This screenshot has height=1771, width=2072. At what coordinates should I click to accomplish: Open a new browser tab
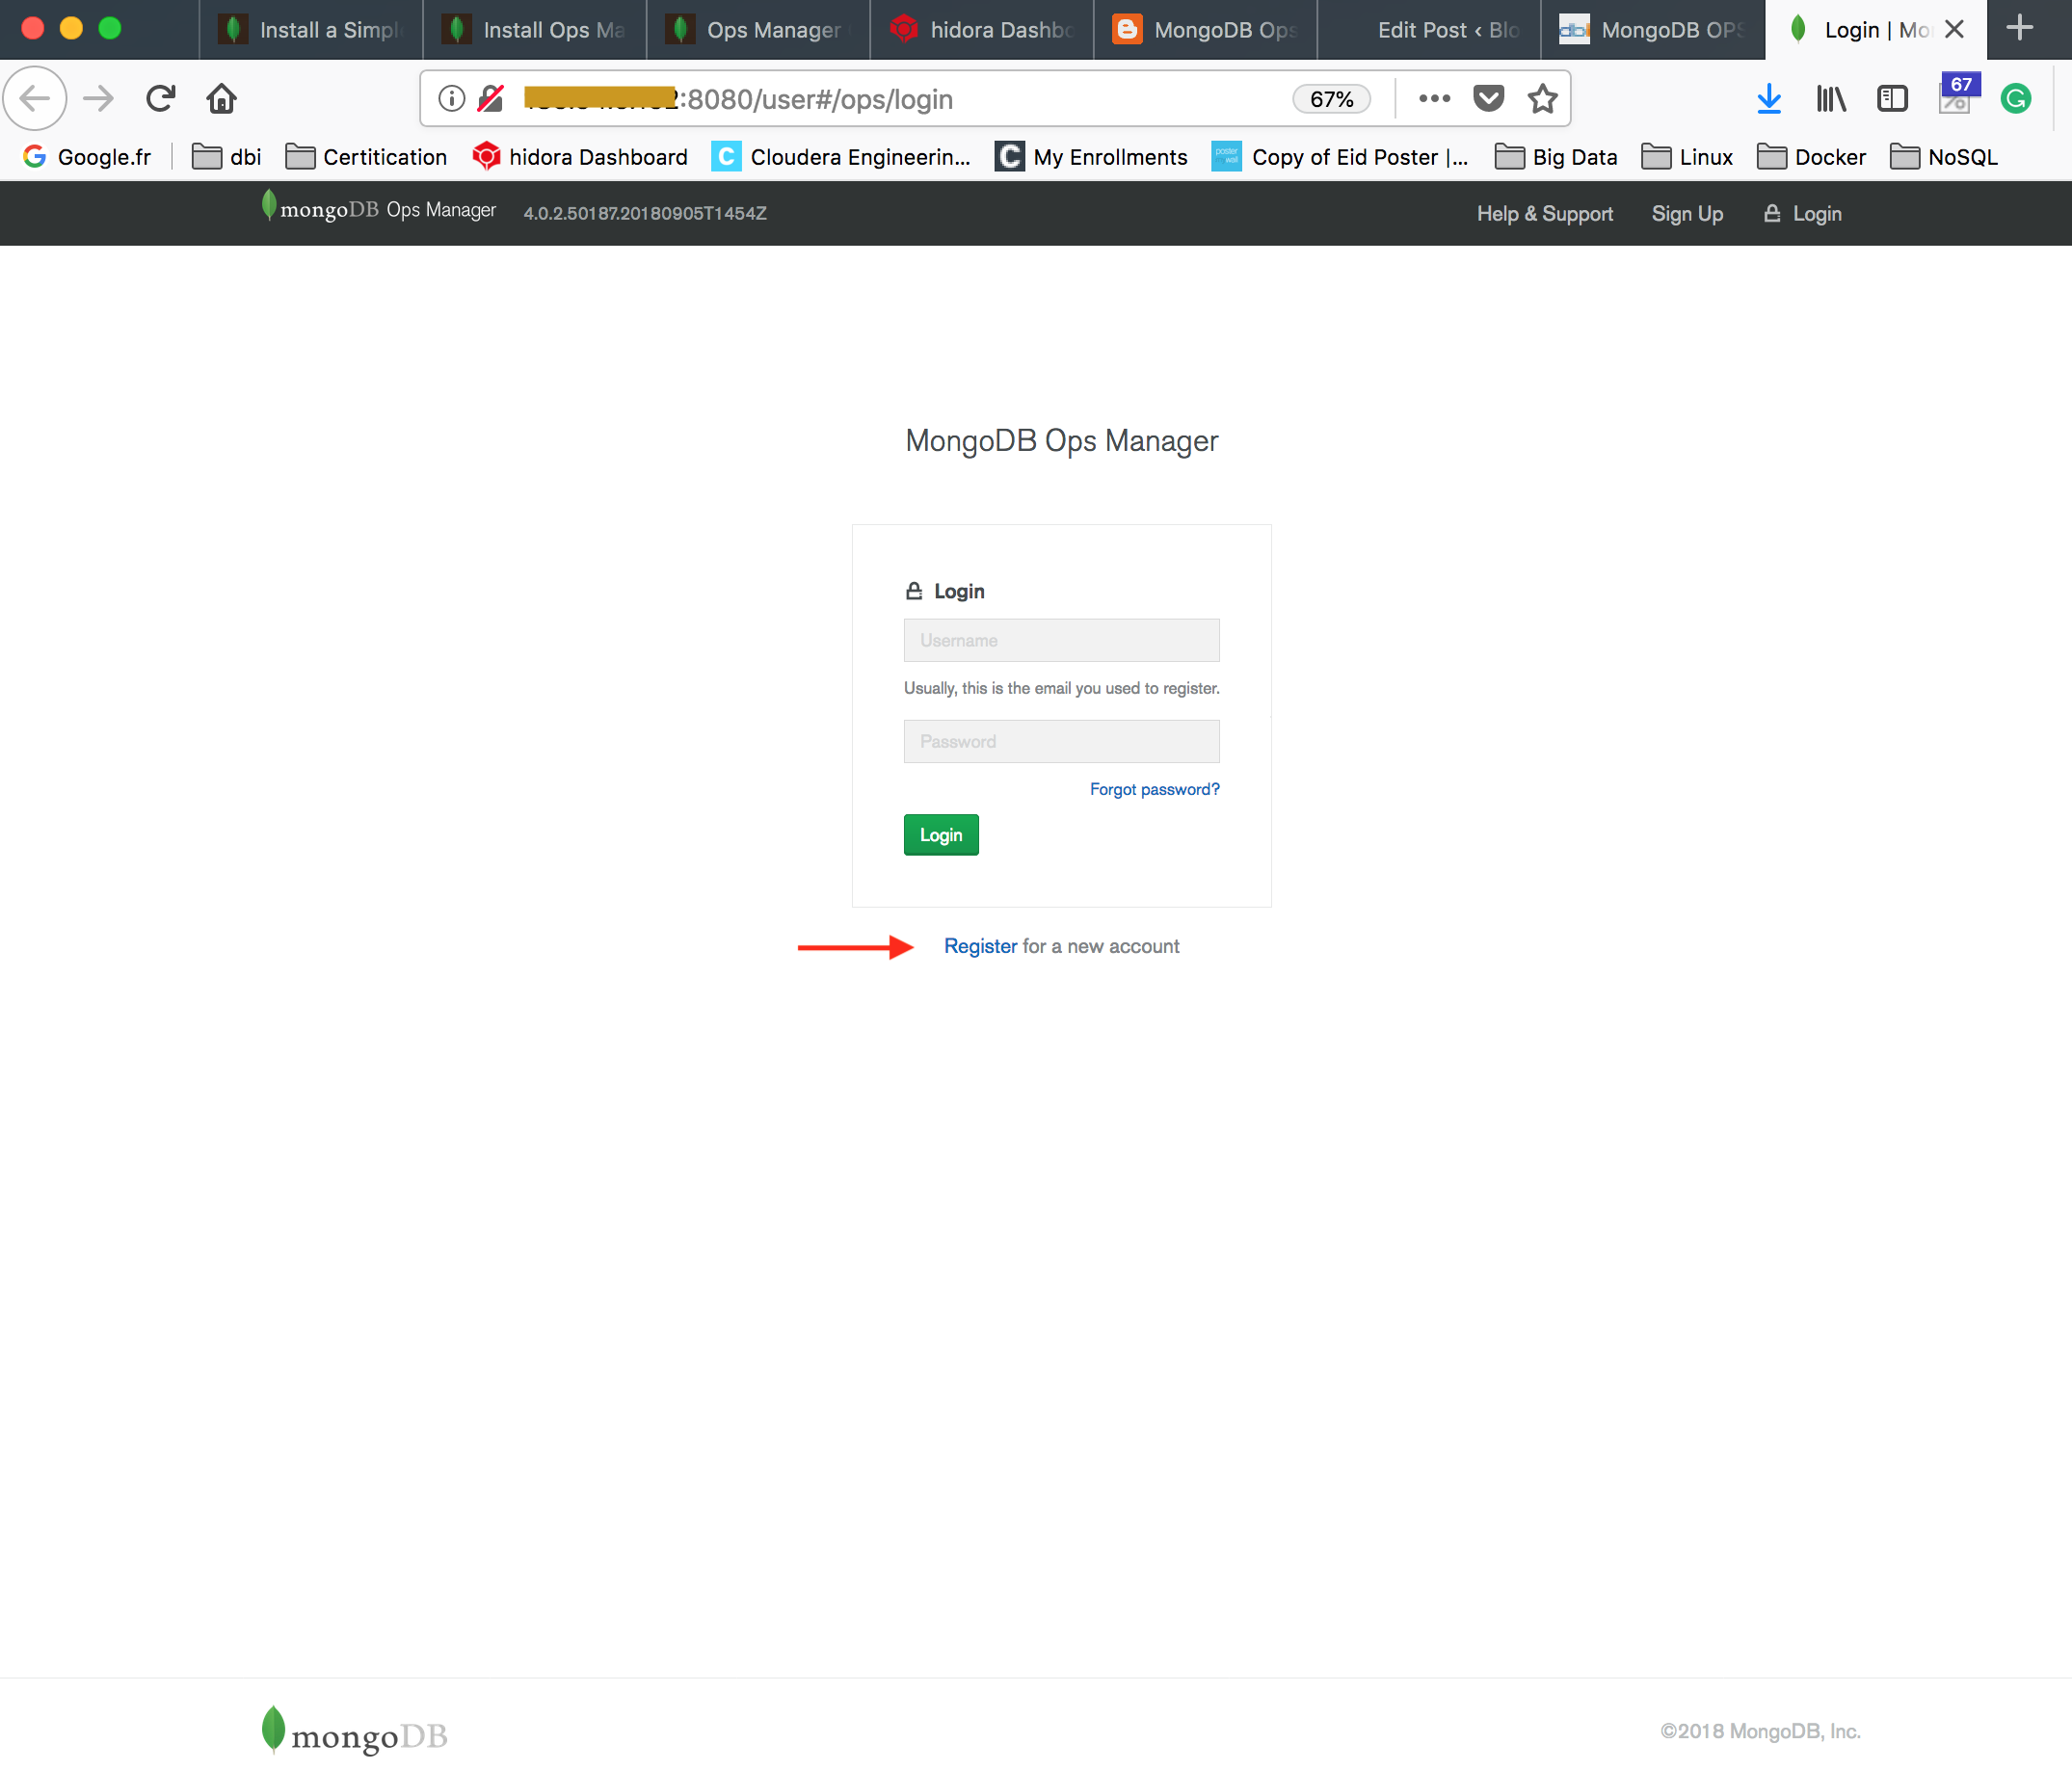2020,28
